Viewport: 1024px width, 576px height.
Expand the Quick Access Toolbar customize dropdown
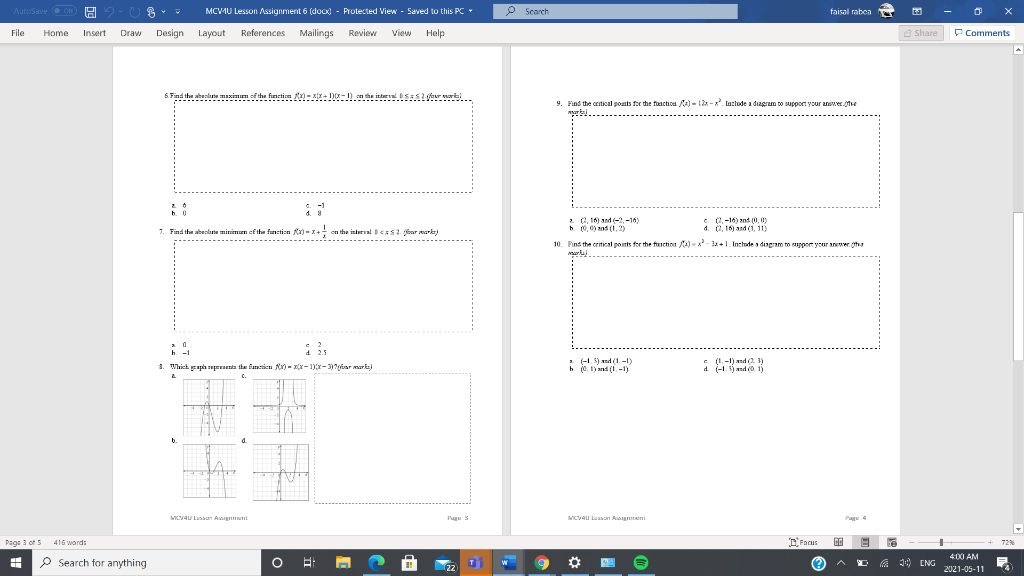[177, 11]
